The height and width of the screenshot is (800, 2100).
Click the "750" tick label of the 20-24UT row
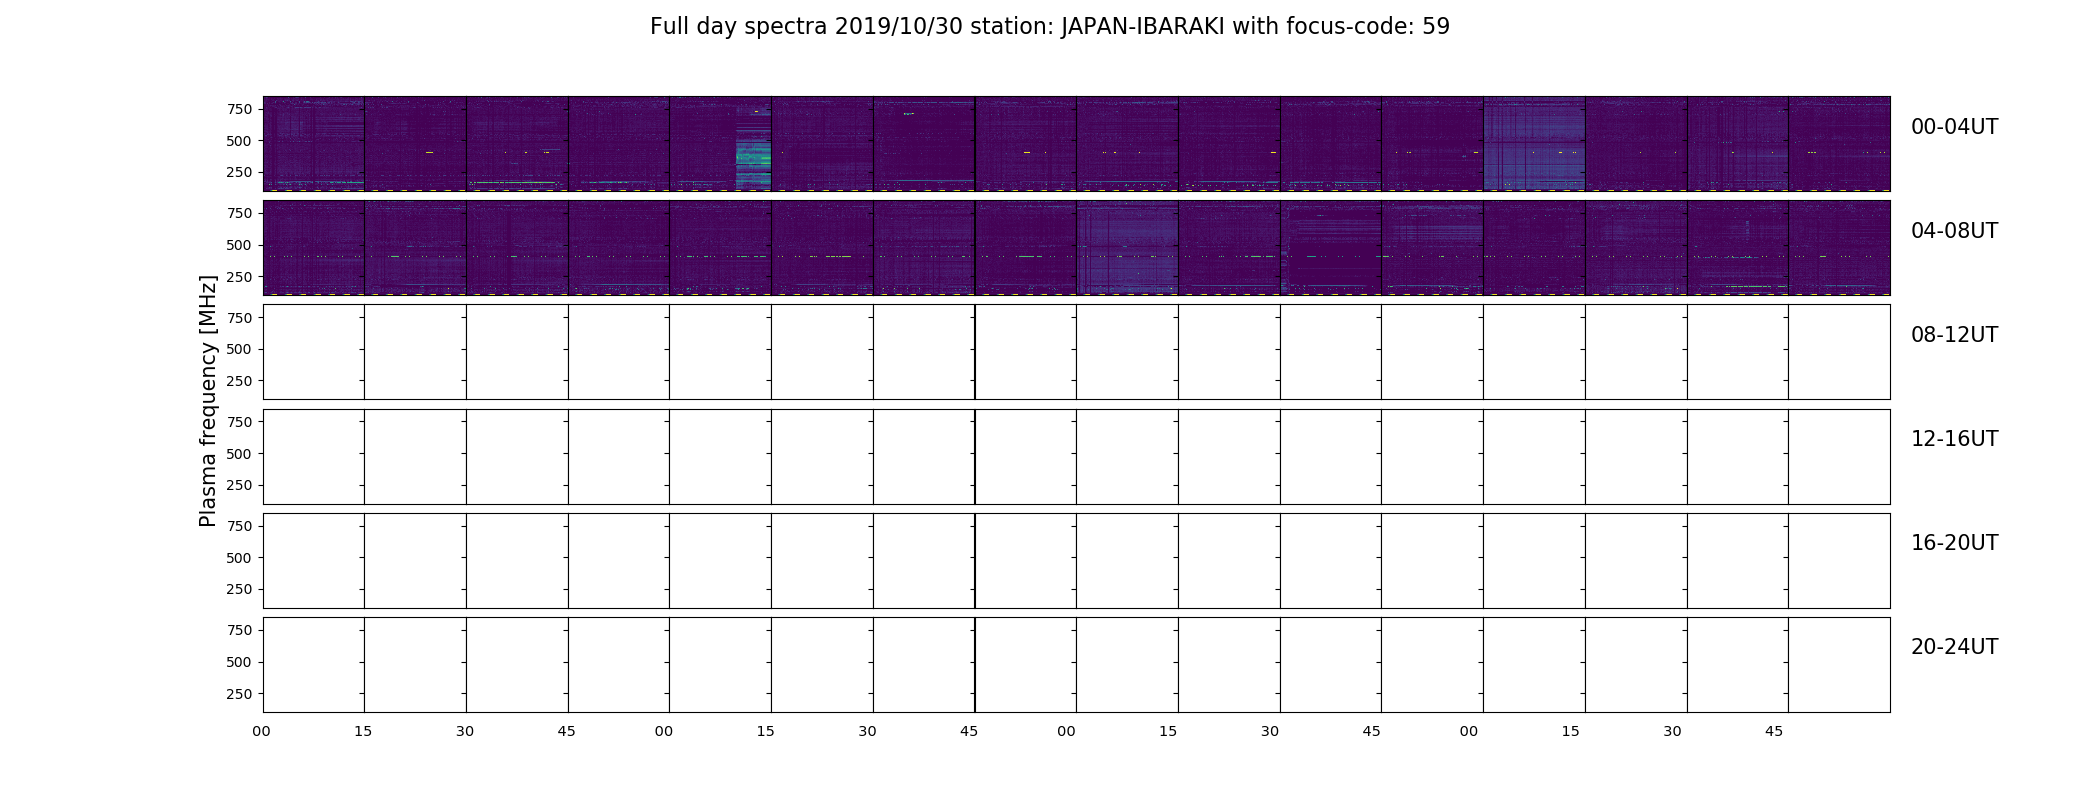(239, 630)
